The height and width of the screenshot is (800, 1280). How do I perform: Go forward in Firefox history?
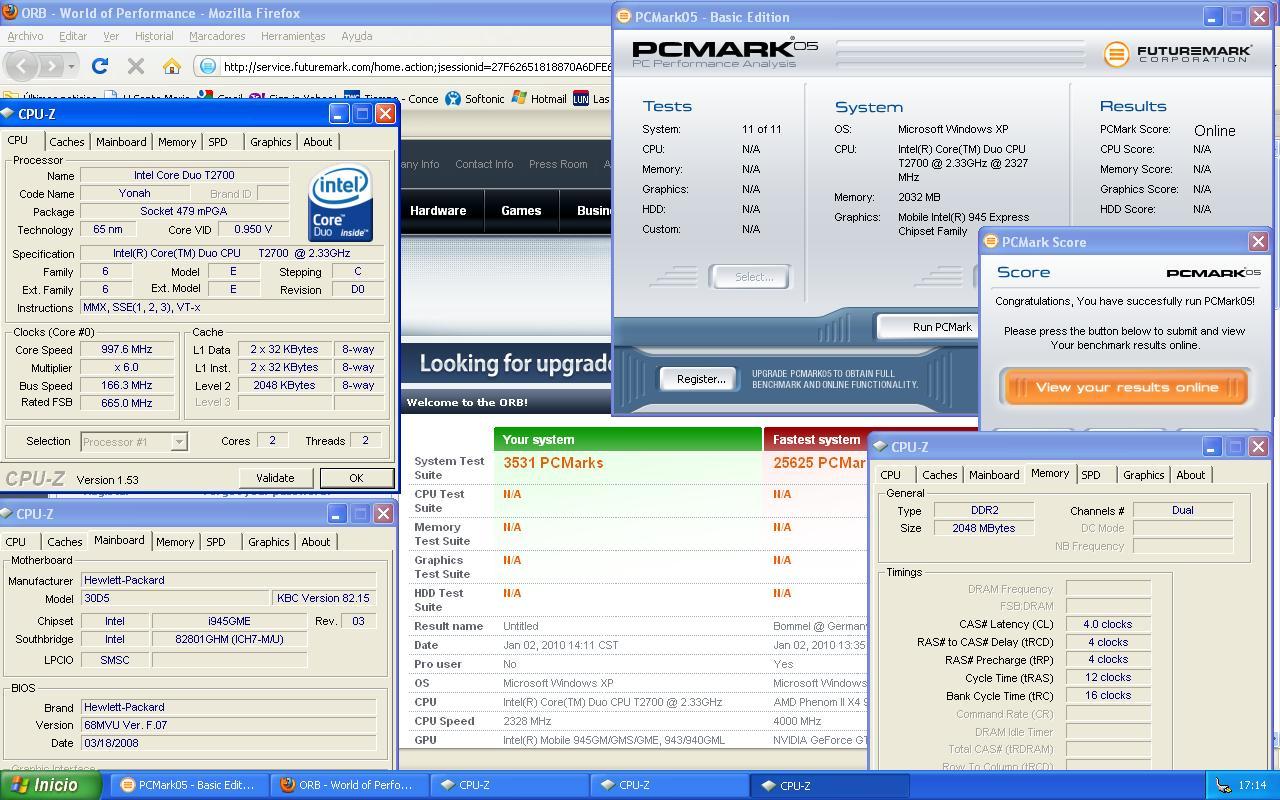pyautogui.click(x=51, y=66)
